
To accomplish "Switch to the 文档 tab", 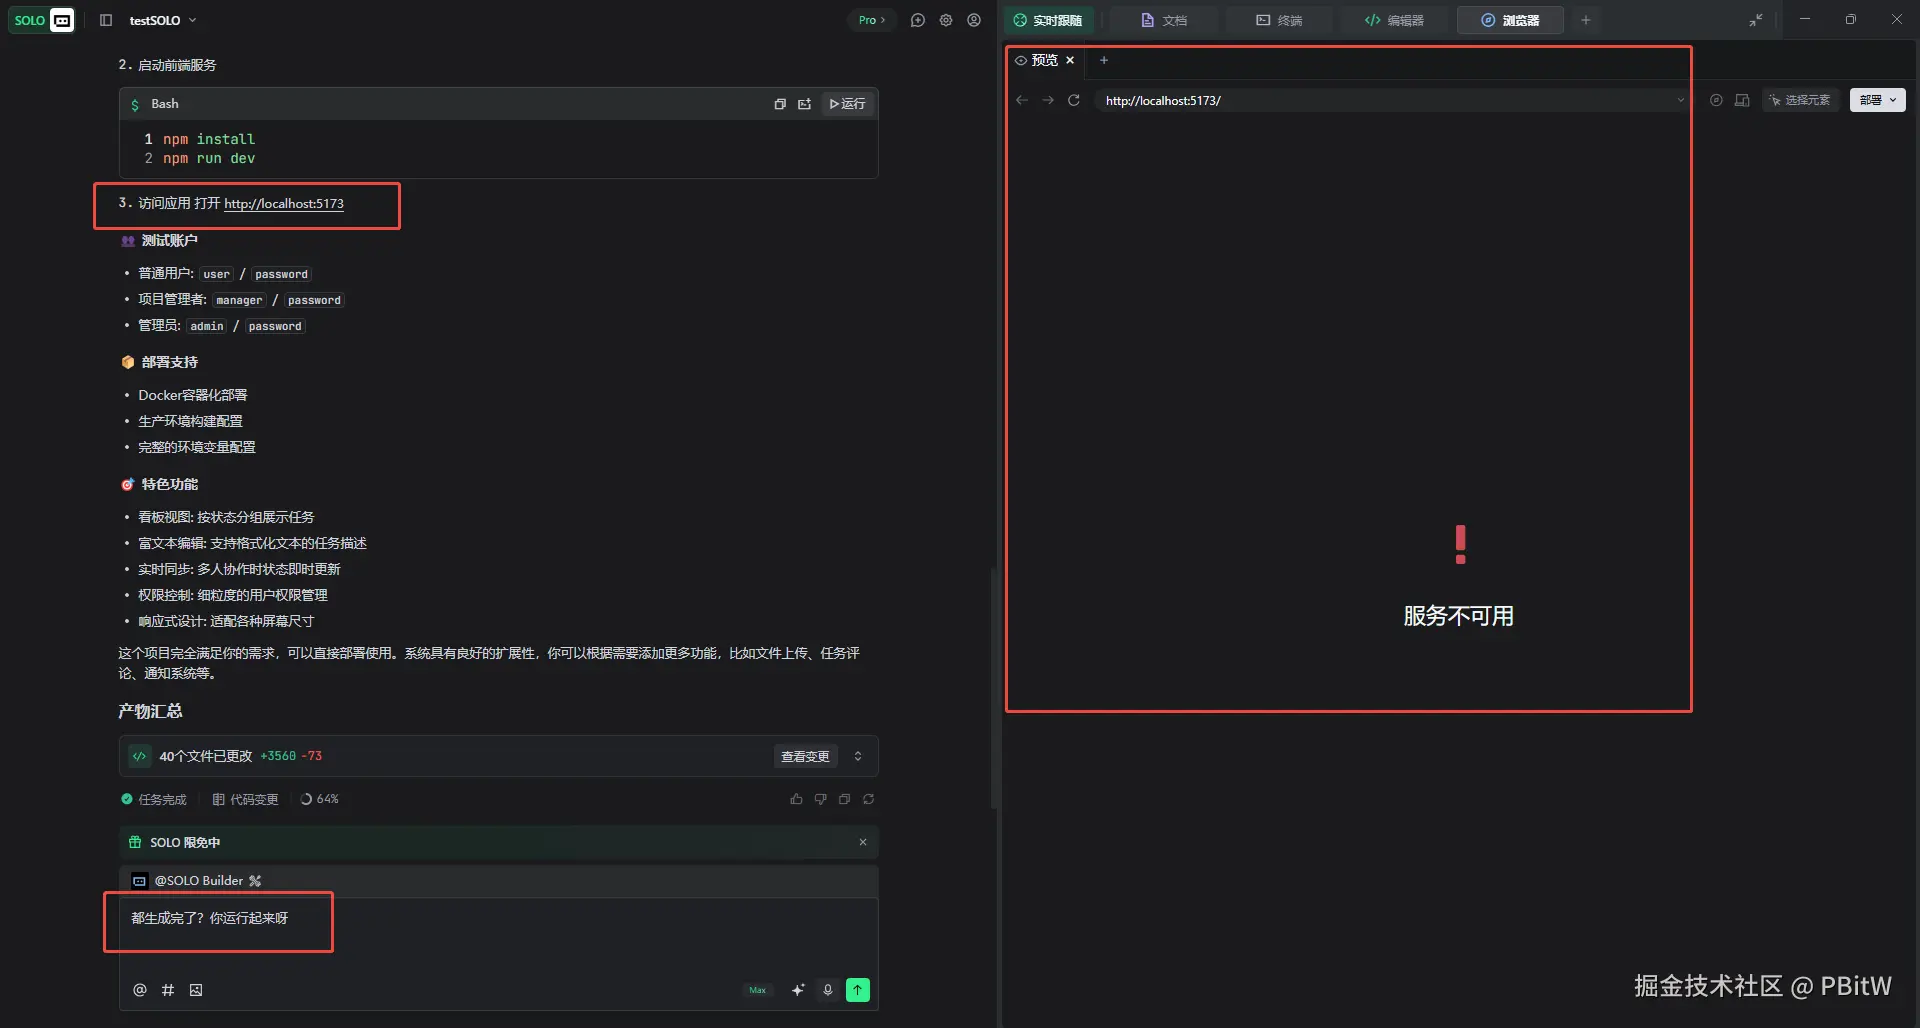I will click(1165, 20).
